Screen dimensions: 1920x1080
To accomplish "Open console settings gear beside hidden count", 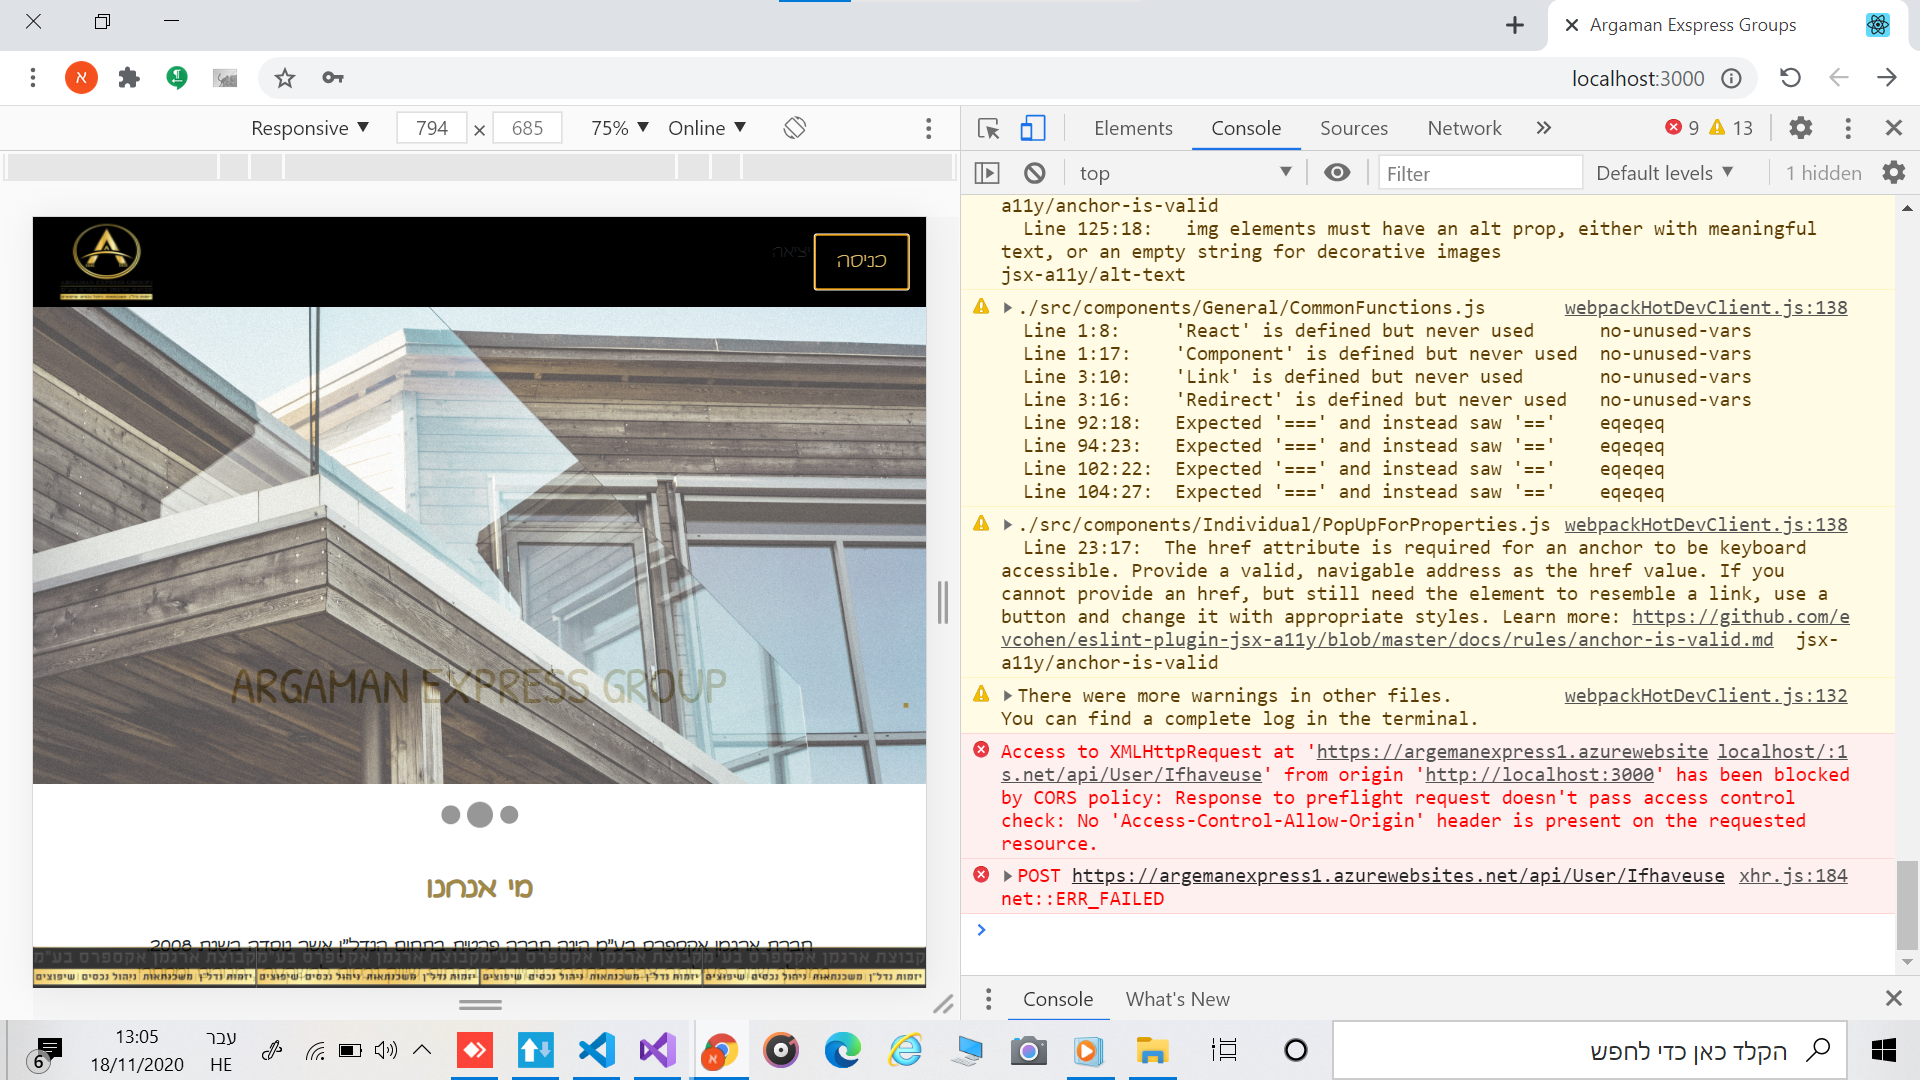I will pos(1893,173).
